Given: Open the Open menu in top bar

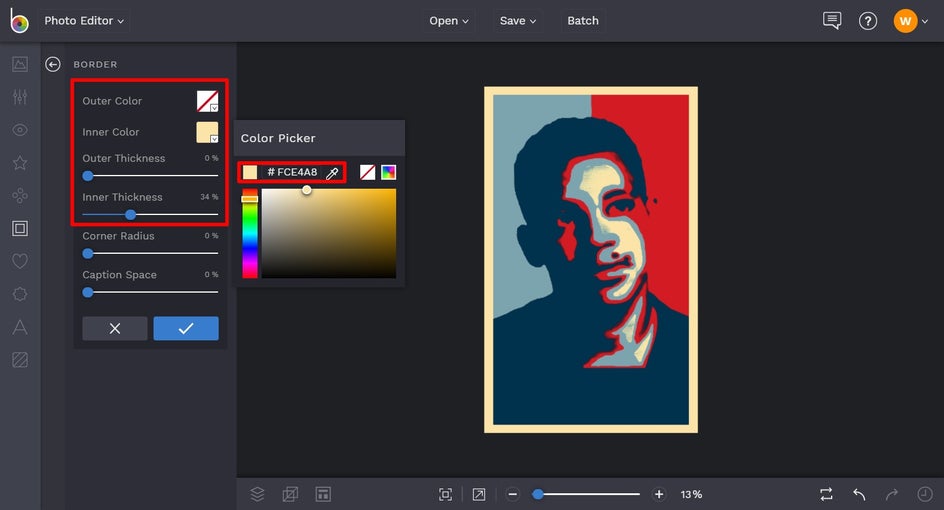Looking at the screenshot, I should [x=449, y=21].
